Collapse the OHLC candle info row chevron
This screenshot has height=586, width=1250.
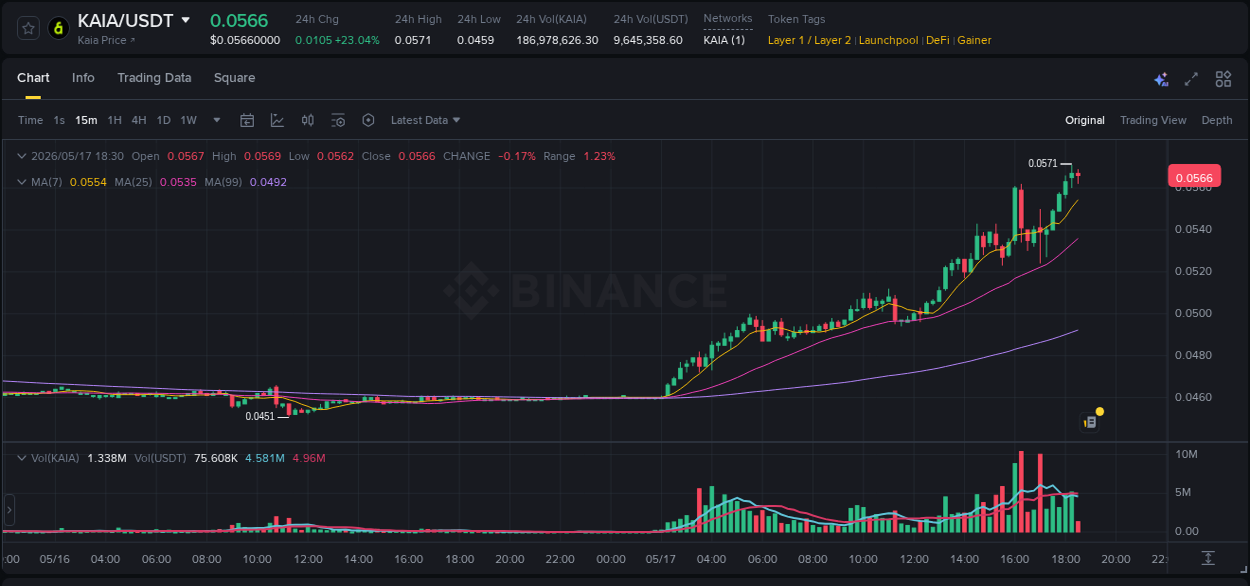click(22, 156)
